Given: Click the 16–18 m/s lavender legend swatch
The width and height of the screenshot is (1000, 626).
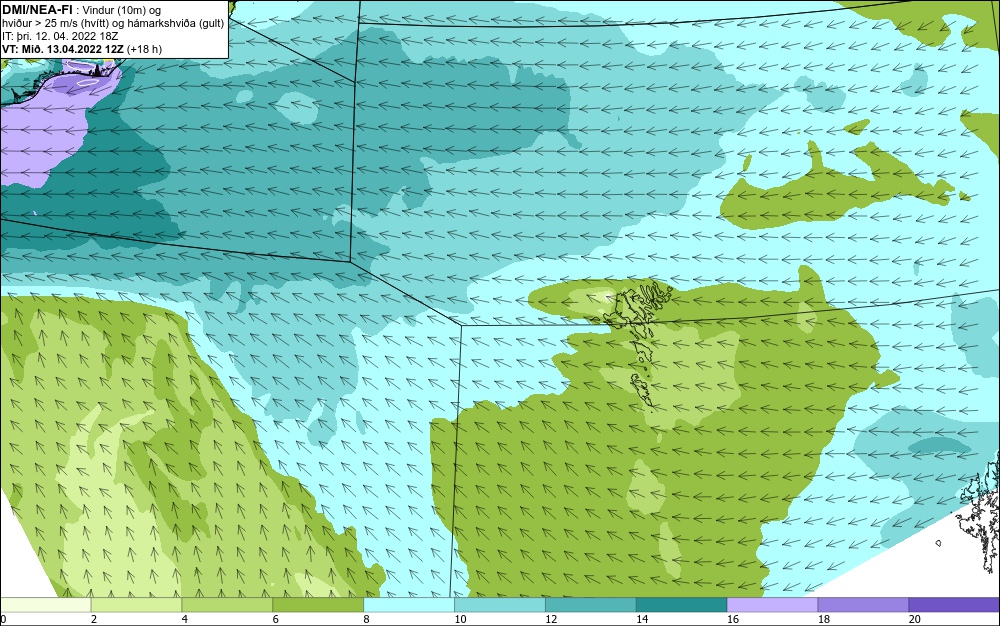Looking at the screenshot, I should (x=772, y=605).
